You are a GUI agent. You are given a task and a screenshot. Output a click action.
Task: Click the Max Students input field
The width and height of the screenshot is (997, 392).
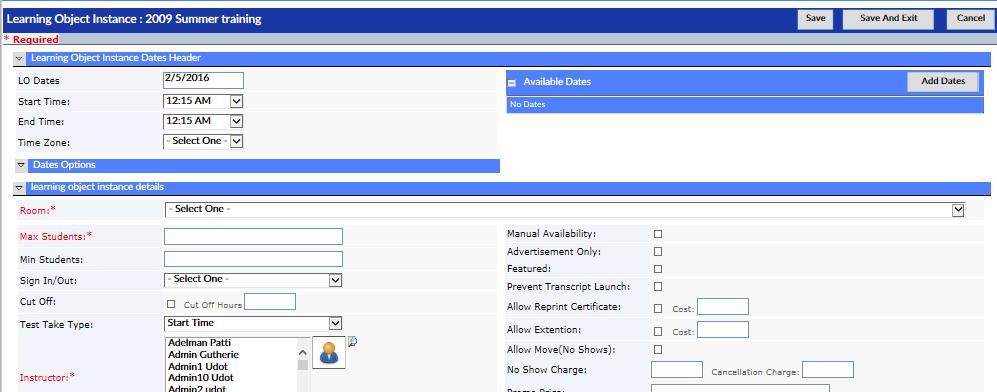(x=253, y=236)
